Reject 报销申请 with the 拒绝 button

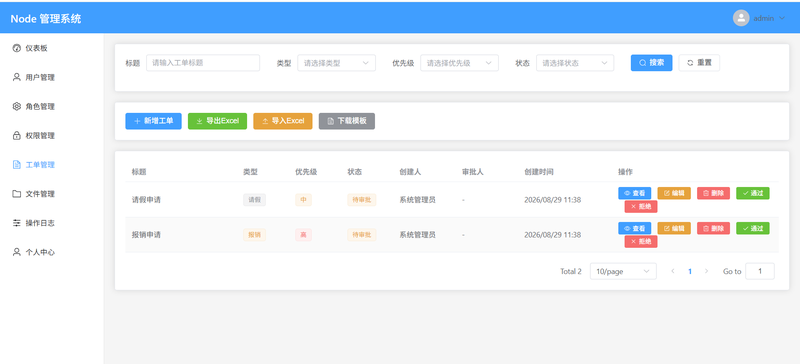coord(641,241)
